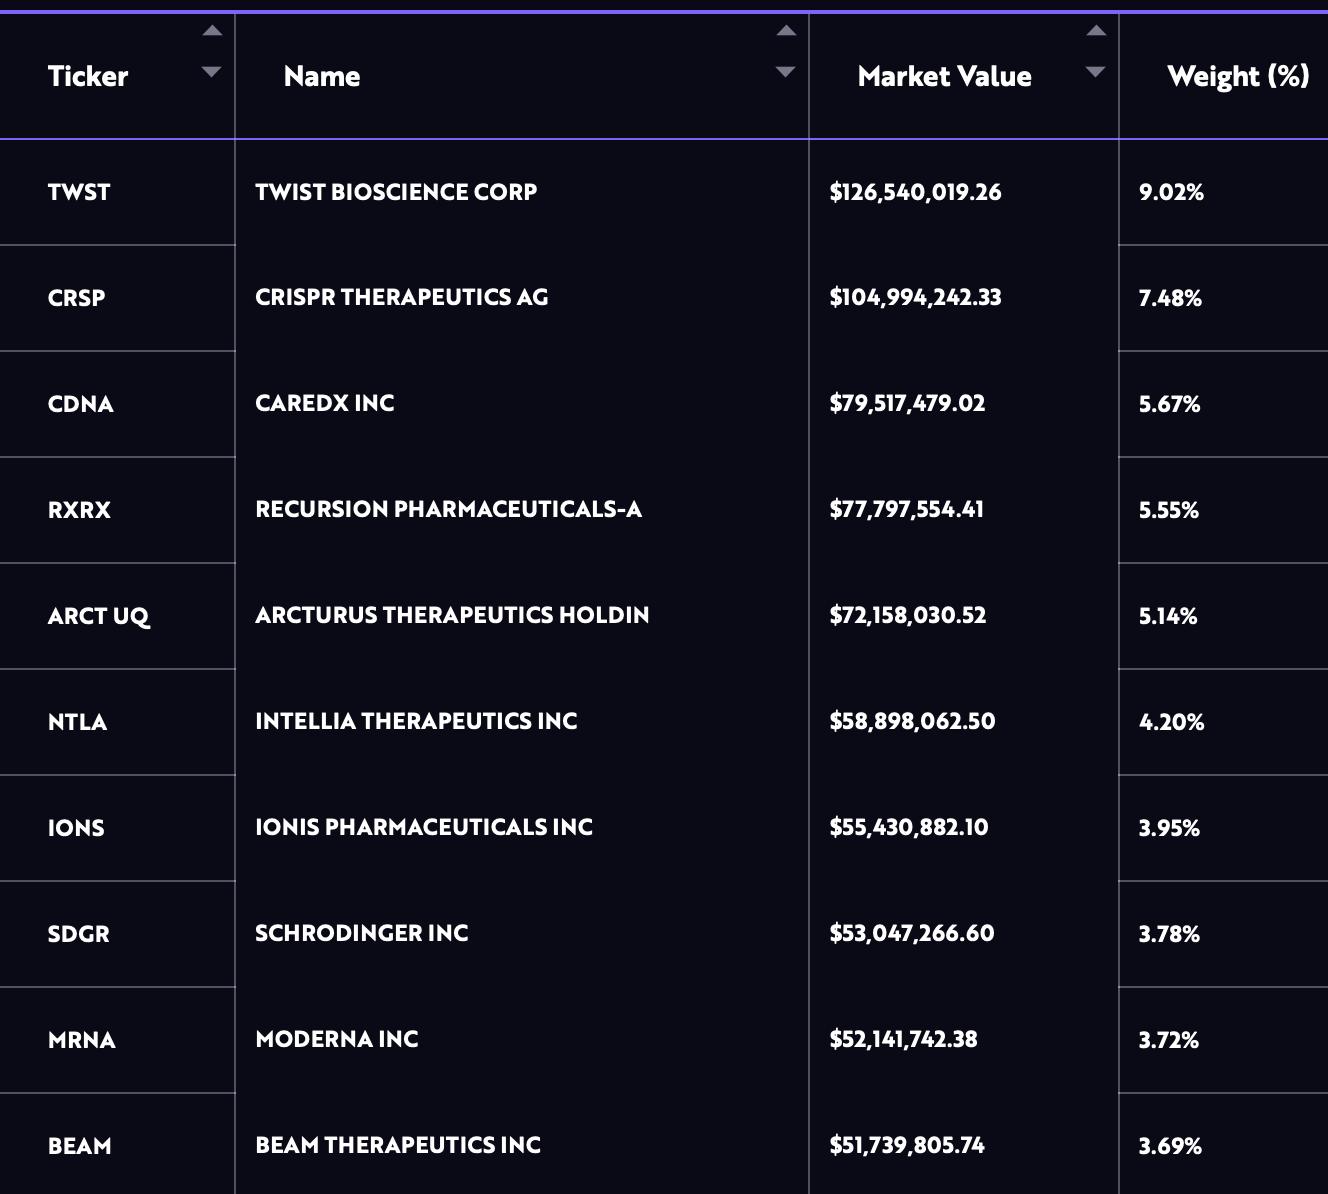Screen dimensions: 1328x1194
Task: Select market value $77,797,554.41
Action: (x=907, y=509)
